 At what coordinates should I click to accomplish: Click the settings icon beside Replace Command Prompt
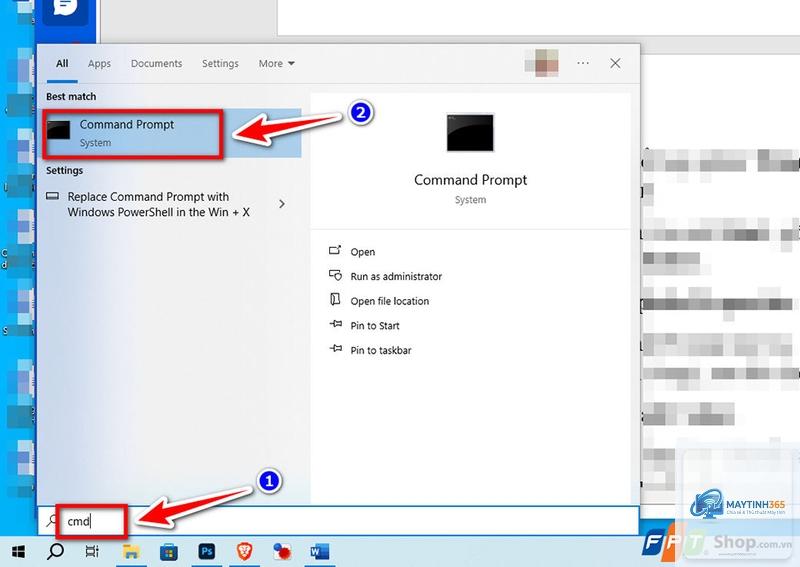53,196
